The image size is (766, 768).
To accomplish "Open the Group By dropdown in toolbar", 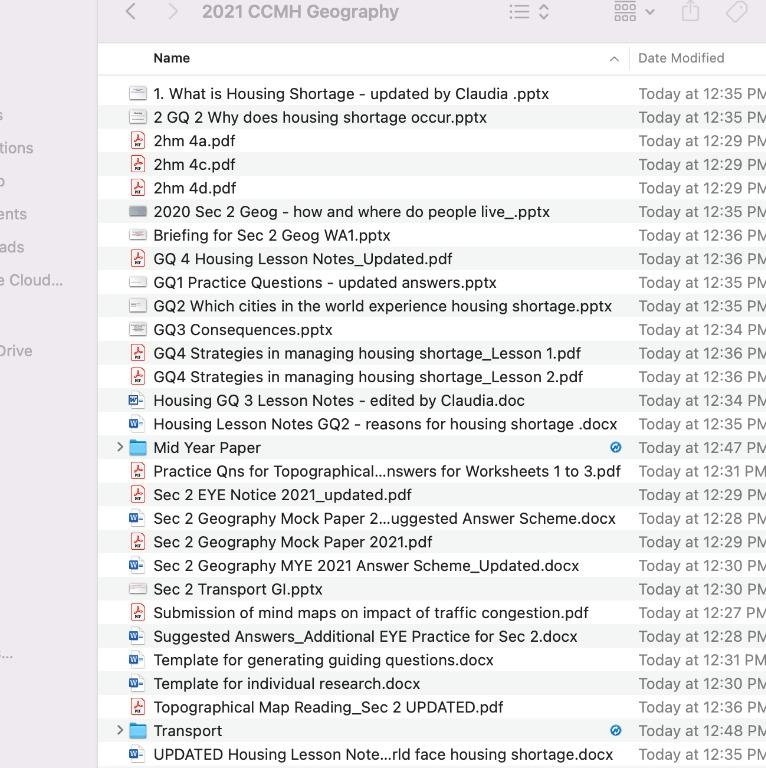I will 634,12.
